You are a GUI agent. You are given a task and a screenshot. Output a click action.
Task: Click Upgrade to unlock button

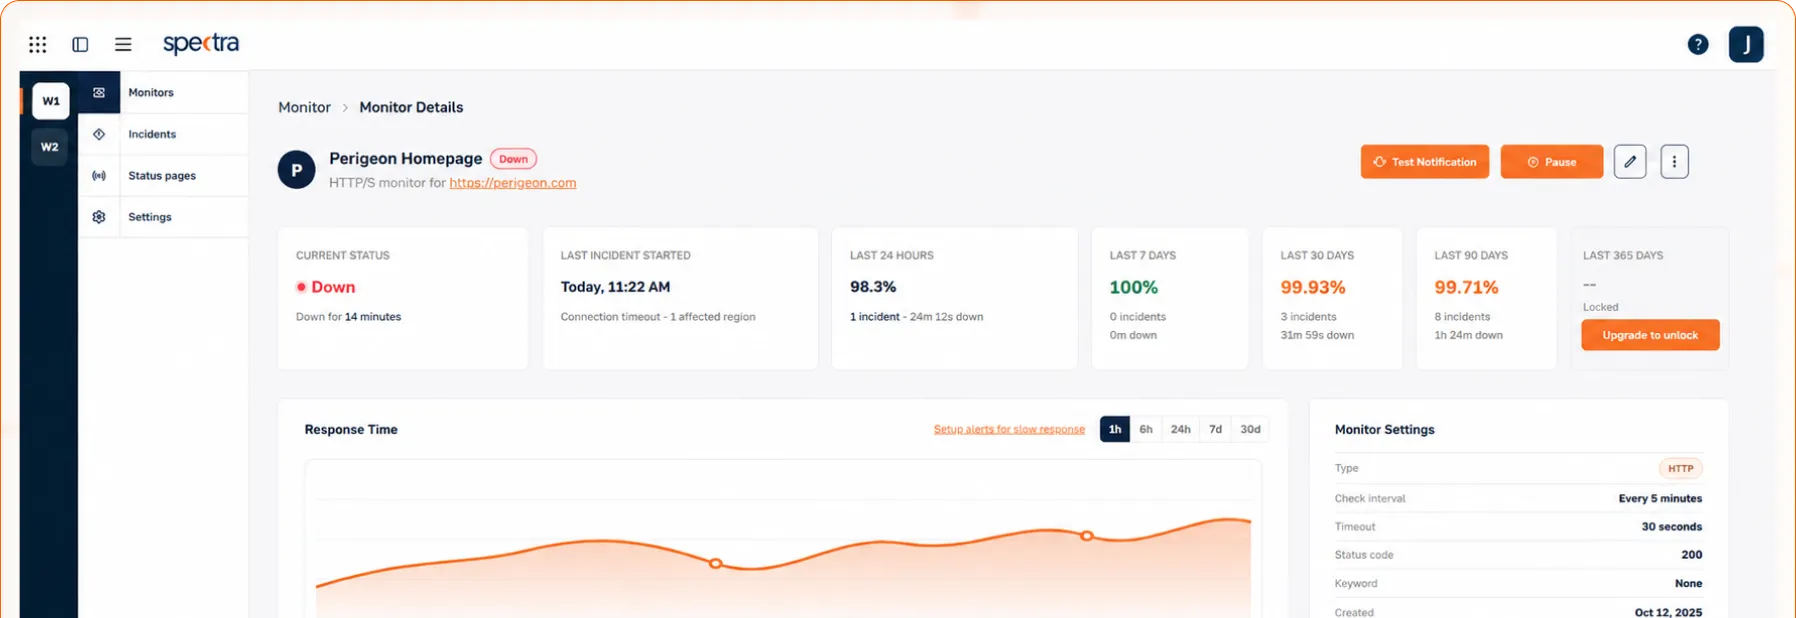[x=1650, y=335]
